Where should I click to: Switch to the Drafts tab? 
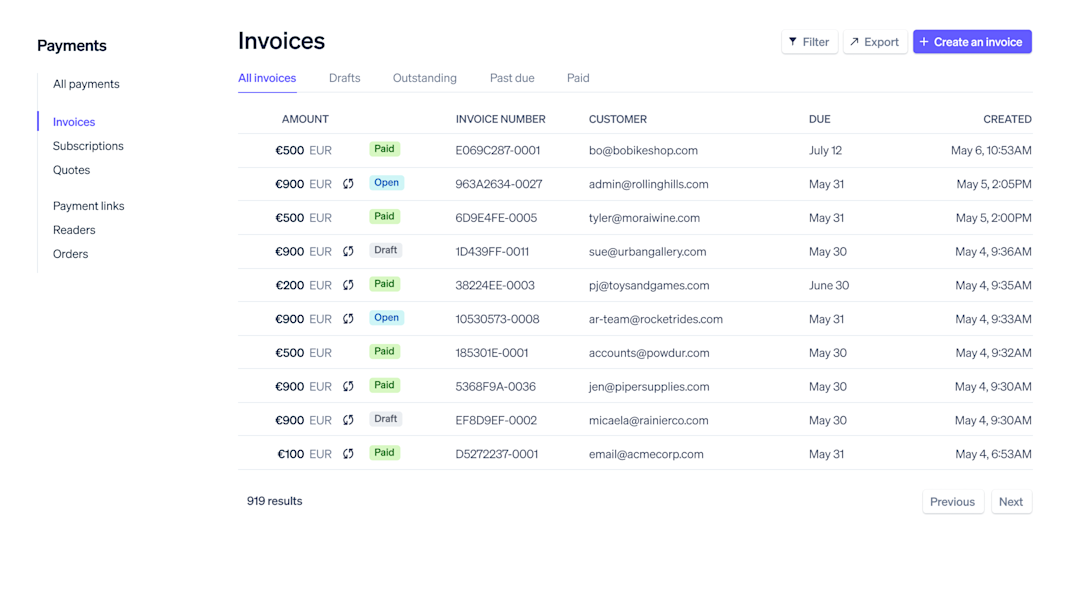(x=344, y=77)
